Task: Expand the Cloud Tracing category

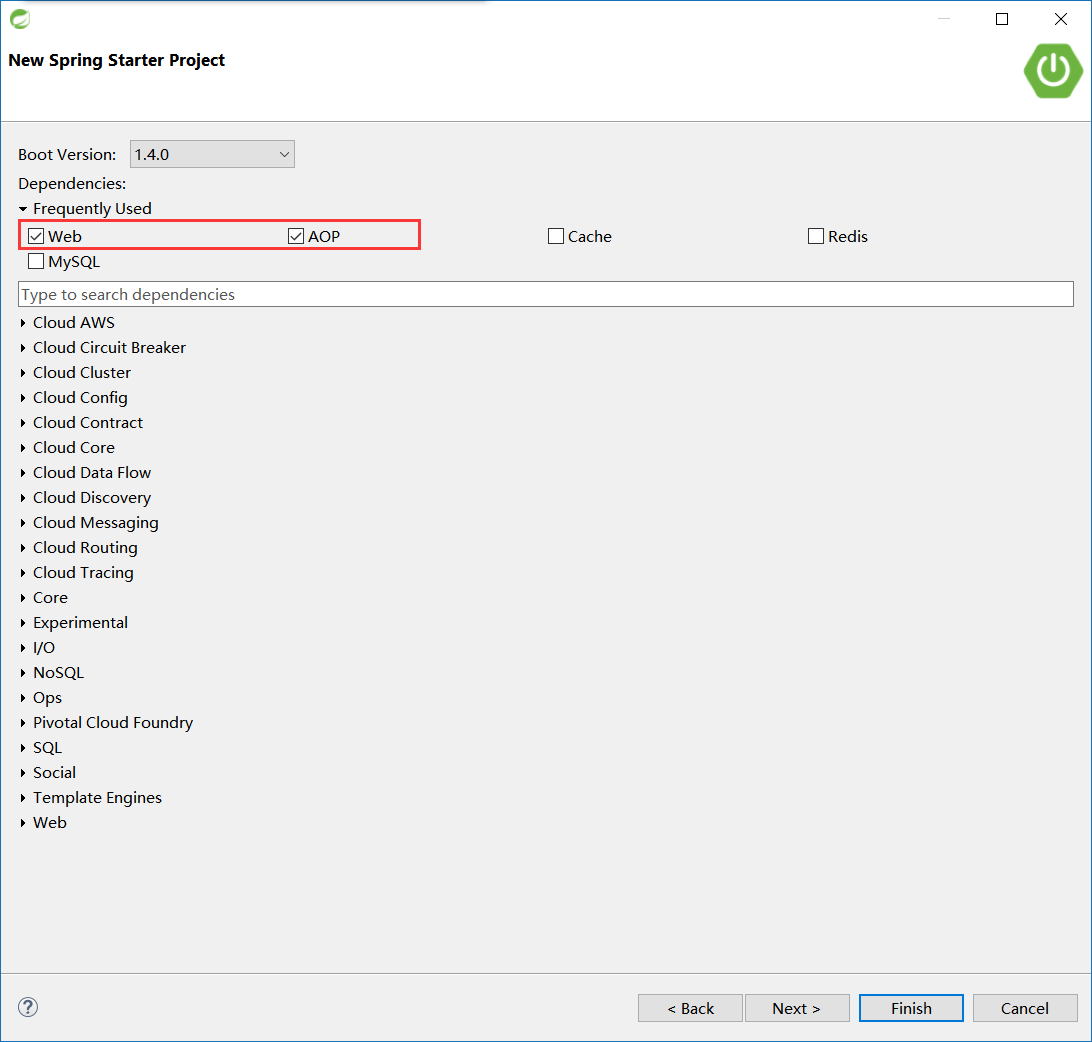Action: (23, 573)
